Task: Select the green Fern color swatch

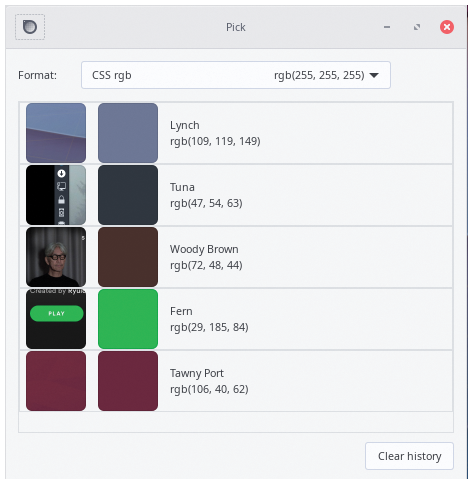Action: point(128,319)
